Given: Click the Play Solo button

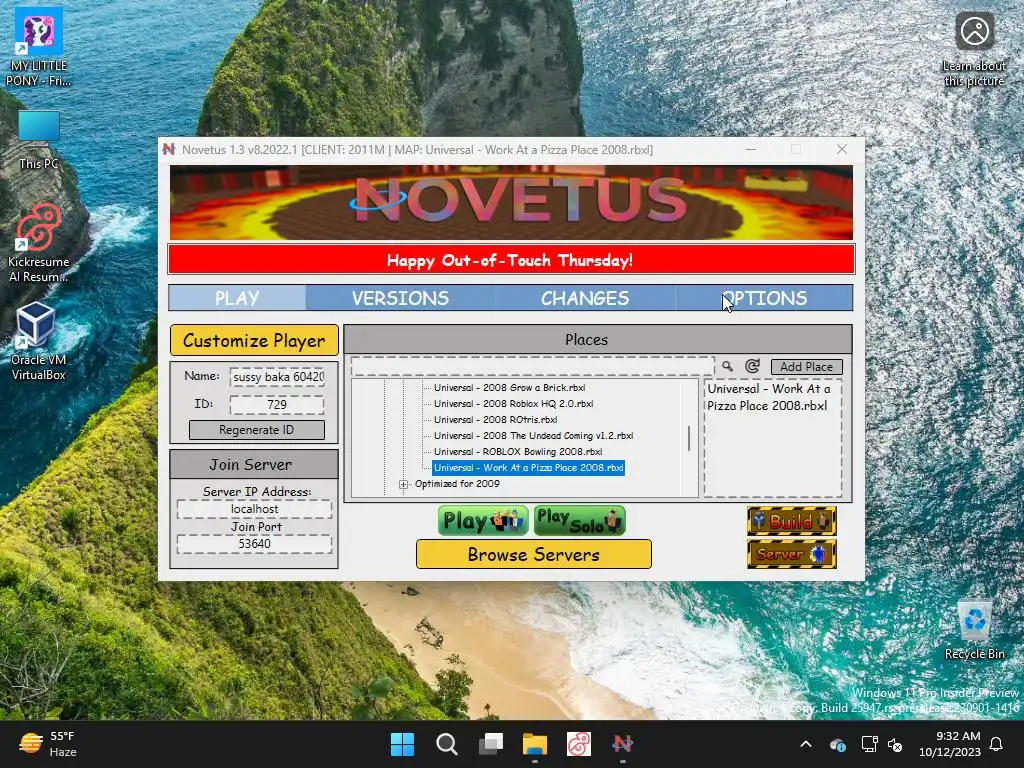Looking at the screenshot, I should tap(579, 520).
